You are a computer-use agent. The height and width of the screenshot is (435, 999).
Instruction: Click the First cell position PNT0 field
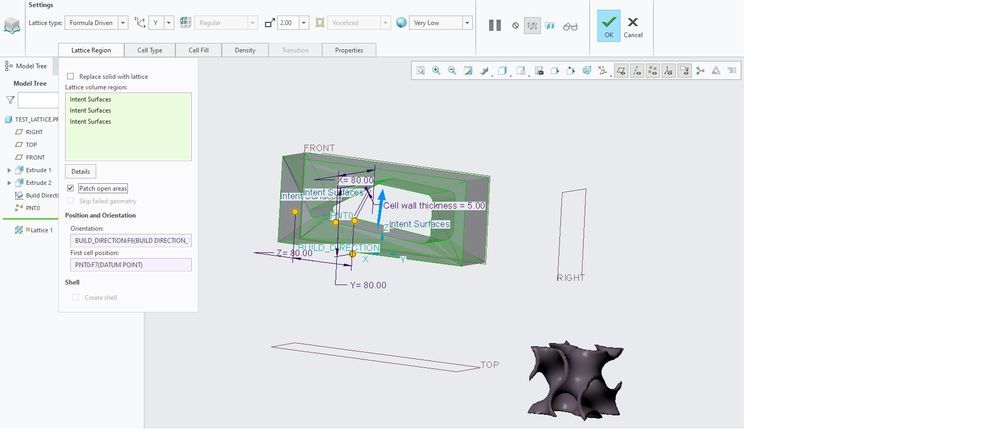(128, 265)
